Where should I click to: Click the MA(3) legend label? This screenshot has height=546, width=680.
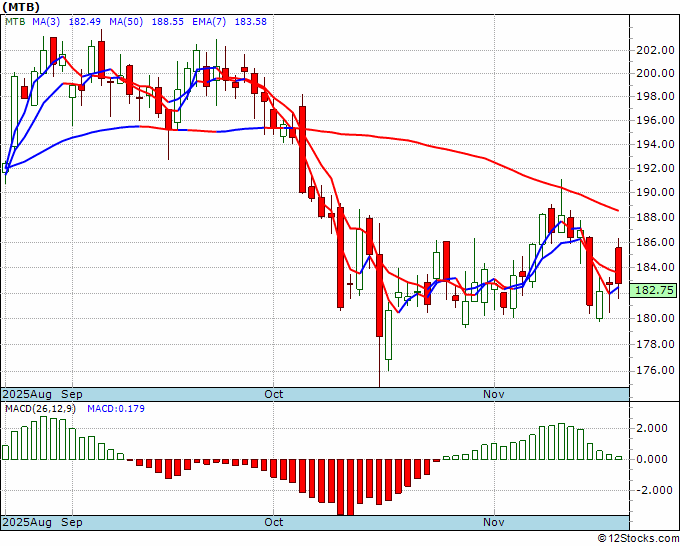click(46, 21)
